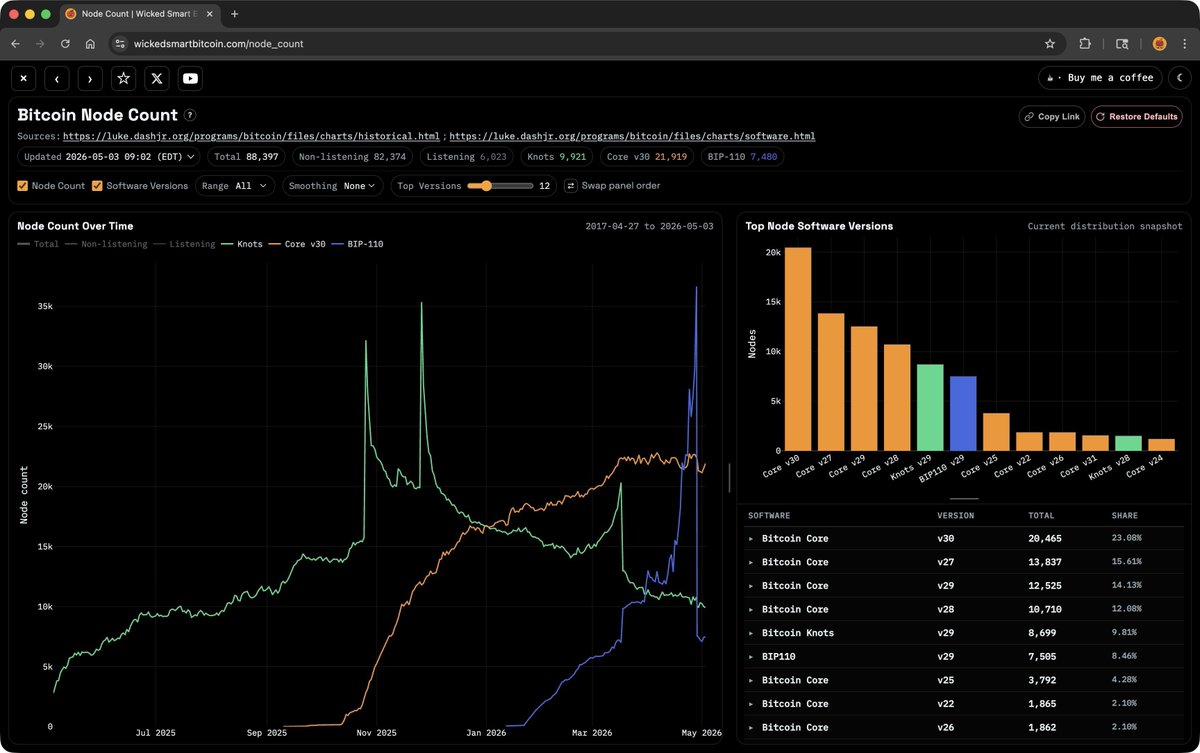Screen dimensions: 1200x753
Task: Expand the Bitcoin Core v28 row
Action: tap(751, 609)
